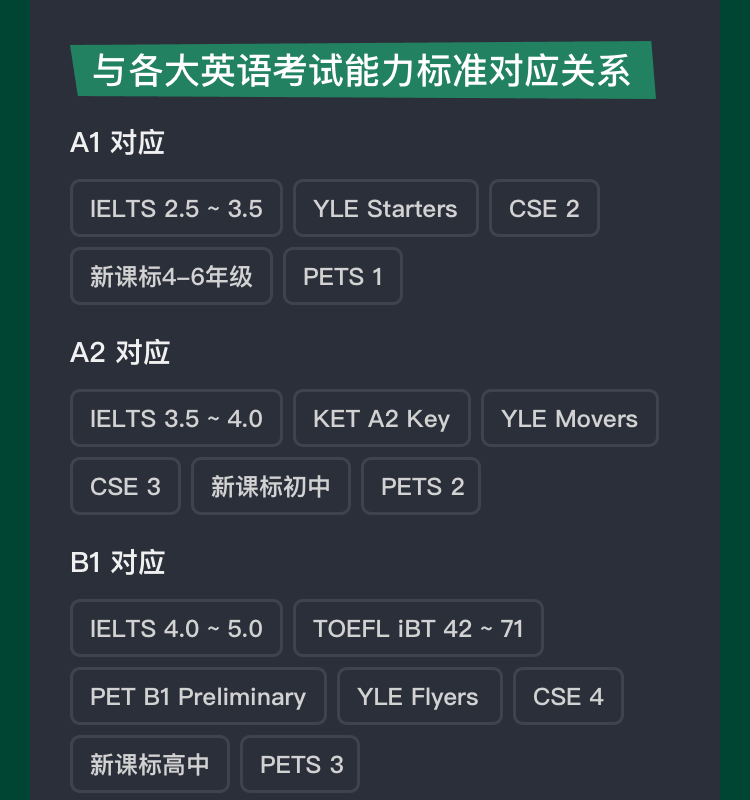The image size is (750, 800).
Task: Open the PET B1 Preliminary tag
Action: [x=198, y=696]
